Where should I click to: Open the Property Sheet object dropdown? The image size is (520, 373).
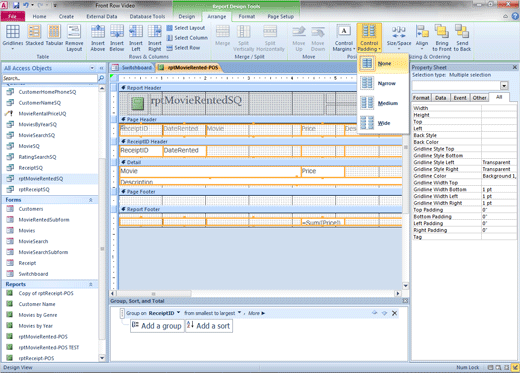tap(504, 86)
